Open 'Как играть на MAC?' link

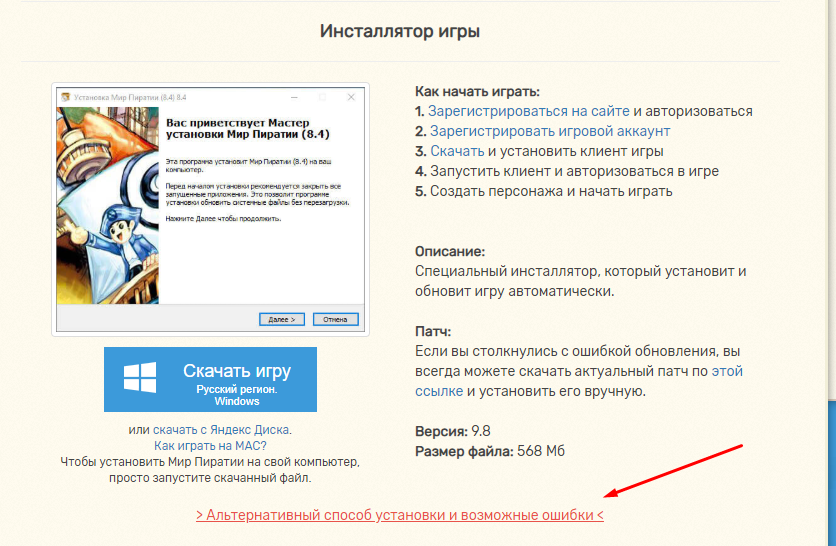[x=210, y=446]
